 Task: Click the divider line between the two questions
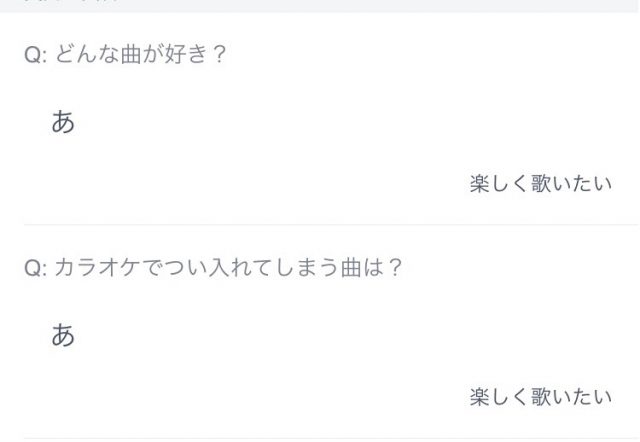331,224
